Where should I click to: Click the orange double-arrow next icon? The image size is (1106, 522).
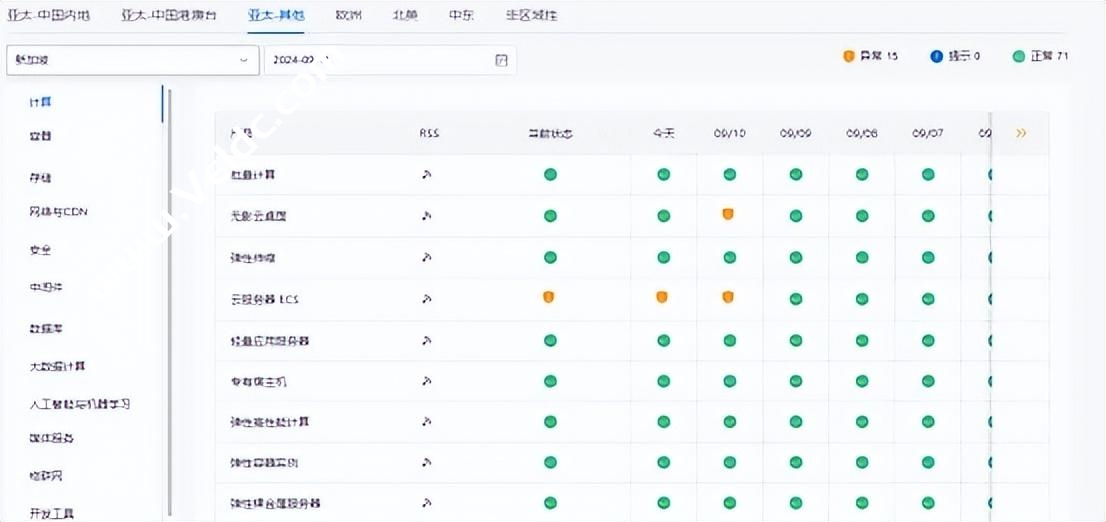1020,133
